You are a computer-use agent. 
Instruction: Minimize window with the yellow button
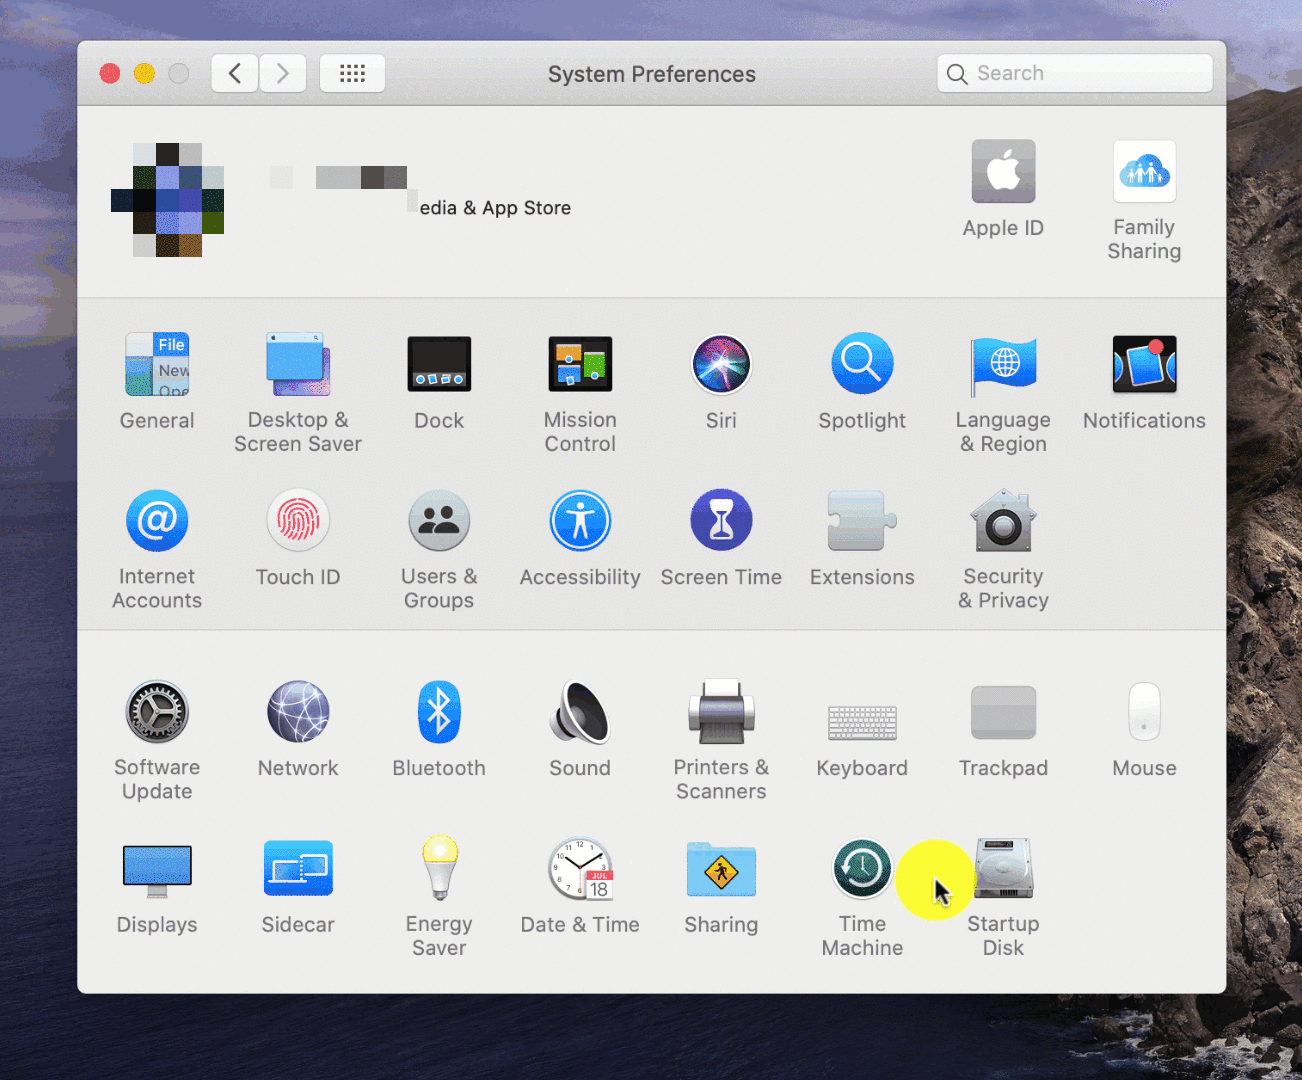point(144,73)
